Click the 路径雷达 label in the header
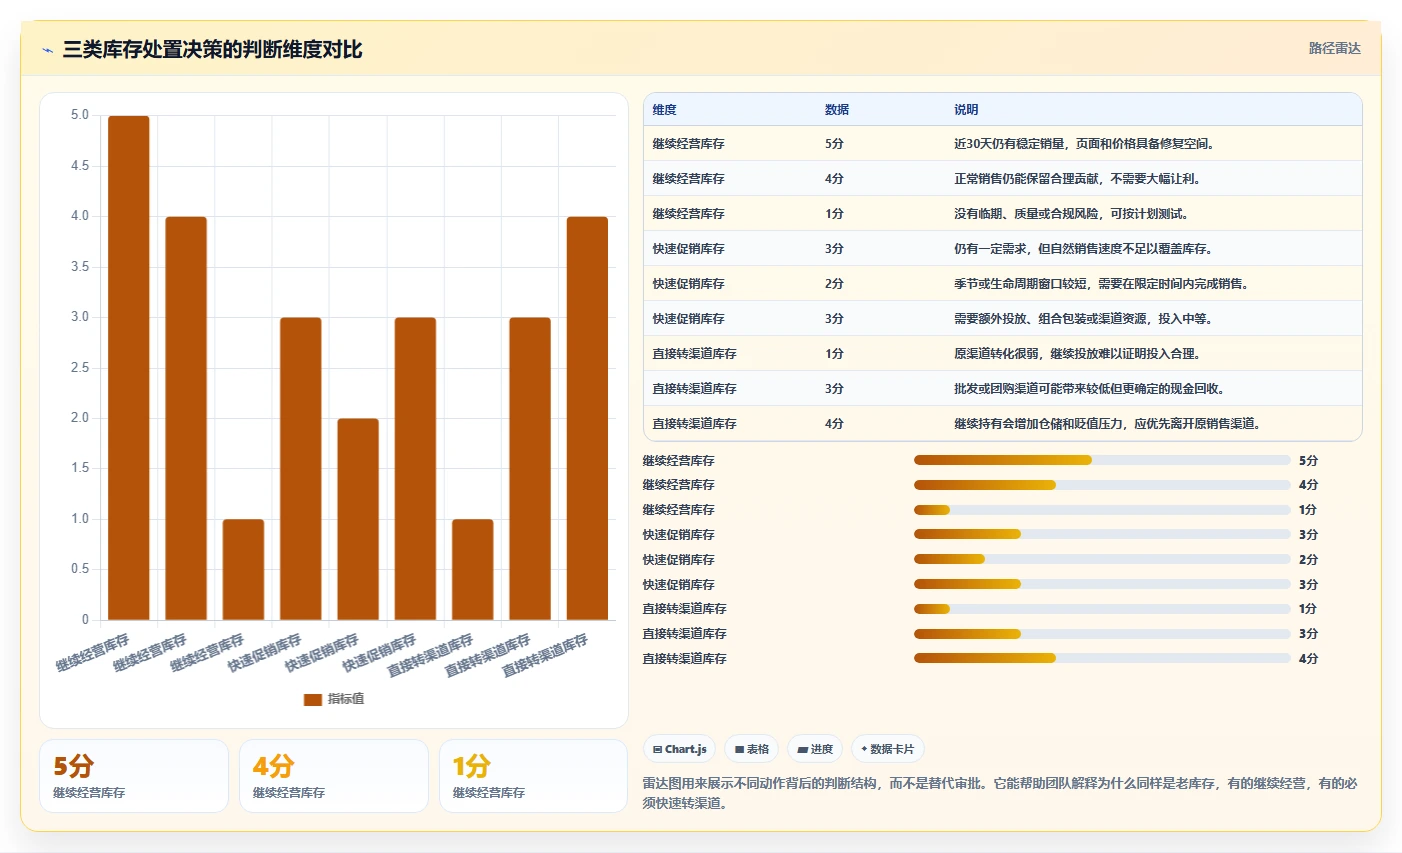Image resolution: width=1402 pixels, height=853 pixels. point(1334,48)
